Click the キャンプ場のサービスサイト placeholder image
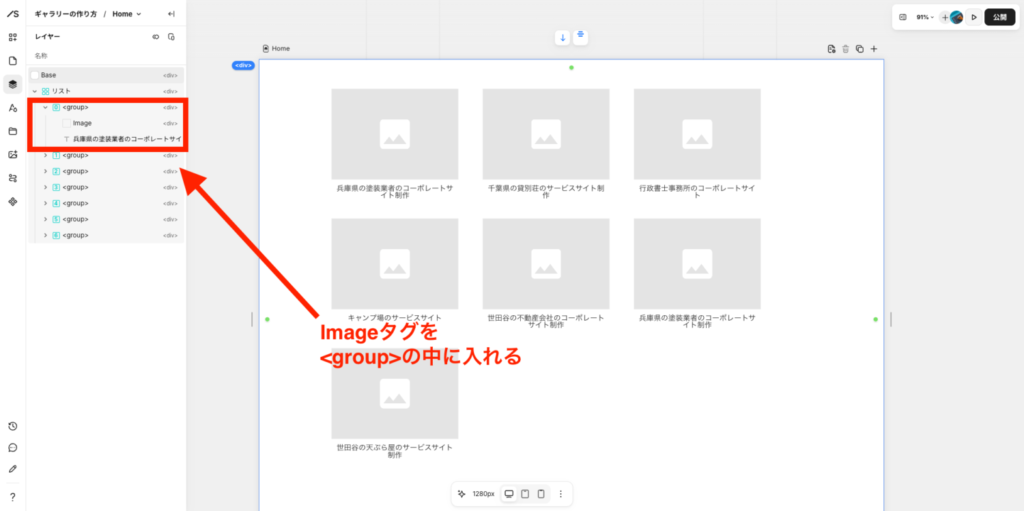 [x=394, y=264]
